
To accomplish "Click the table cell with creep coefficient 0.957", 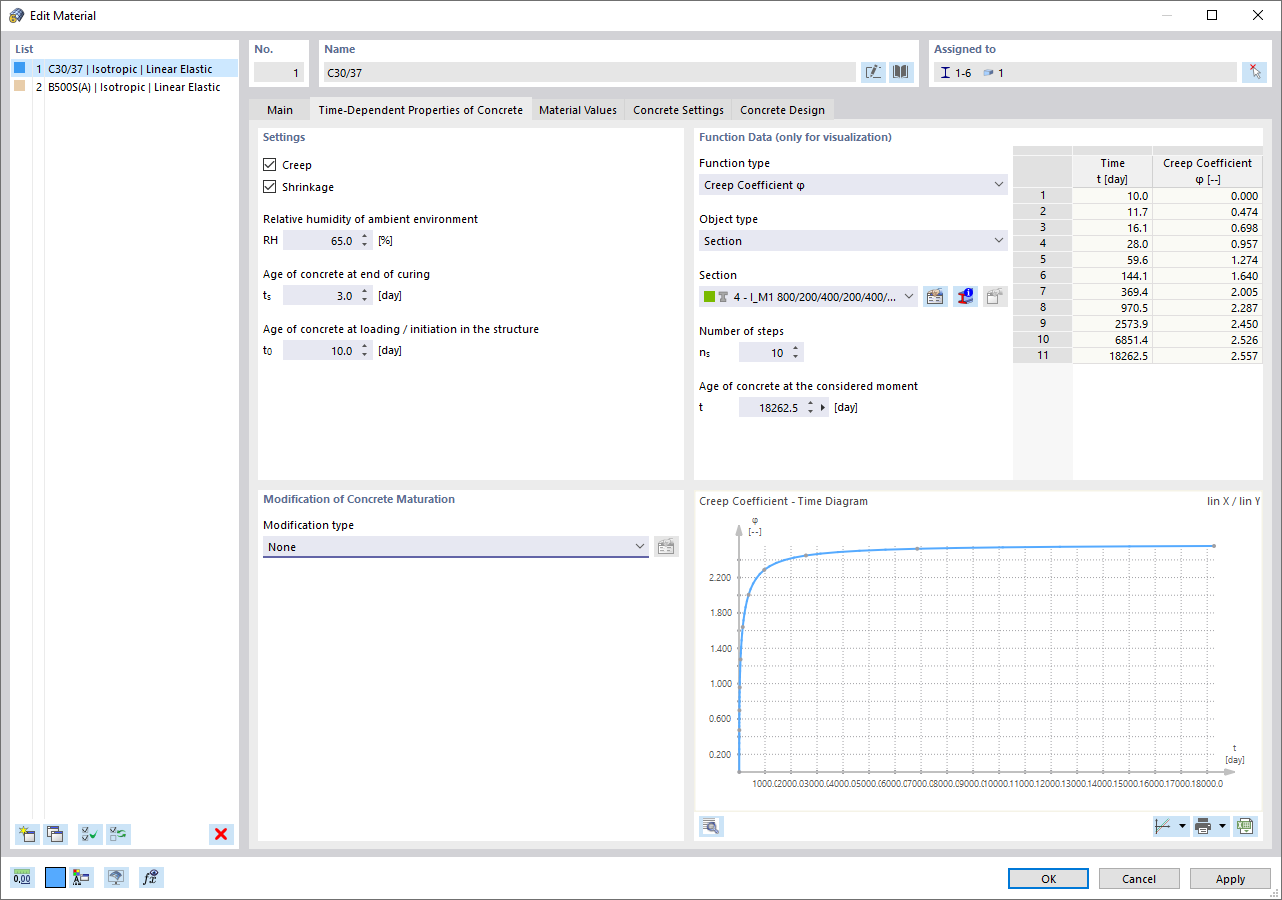I will pyautogui.click(x=1208, y=244).
